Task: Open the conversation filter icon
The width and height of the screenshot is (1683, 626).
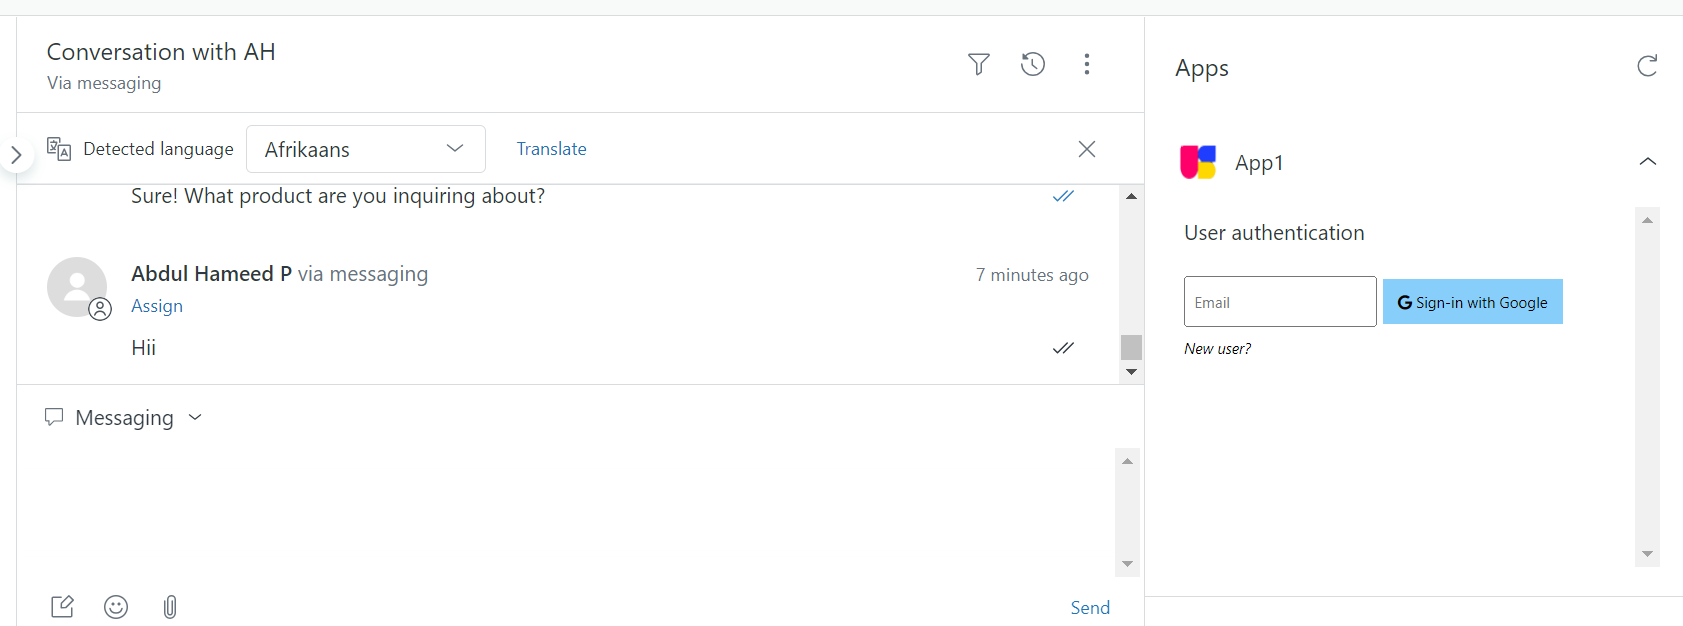Action: (x=979, y=65)
